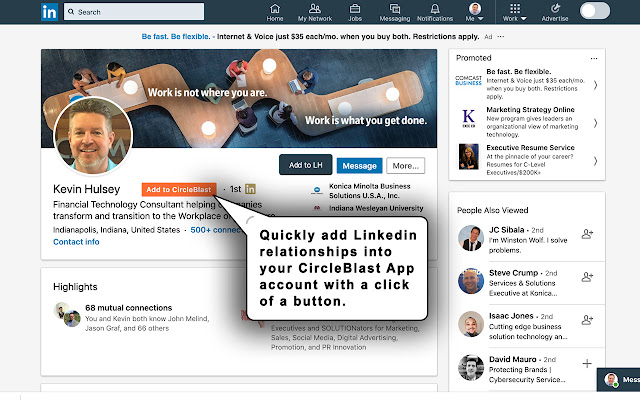Open the top banner ad options ellipsis
This screenshot has height=400, width=640.
click(501, 37)
